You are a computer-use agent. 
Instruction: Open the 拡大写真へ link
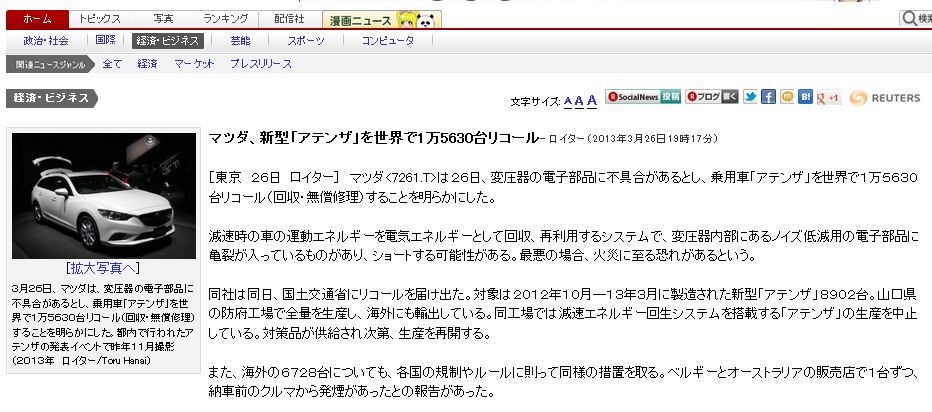point(104,268)
